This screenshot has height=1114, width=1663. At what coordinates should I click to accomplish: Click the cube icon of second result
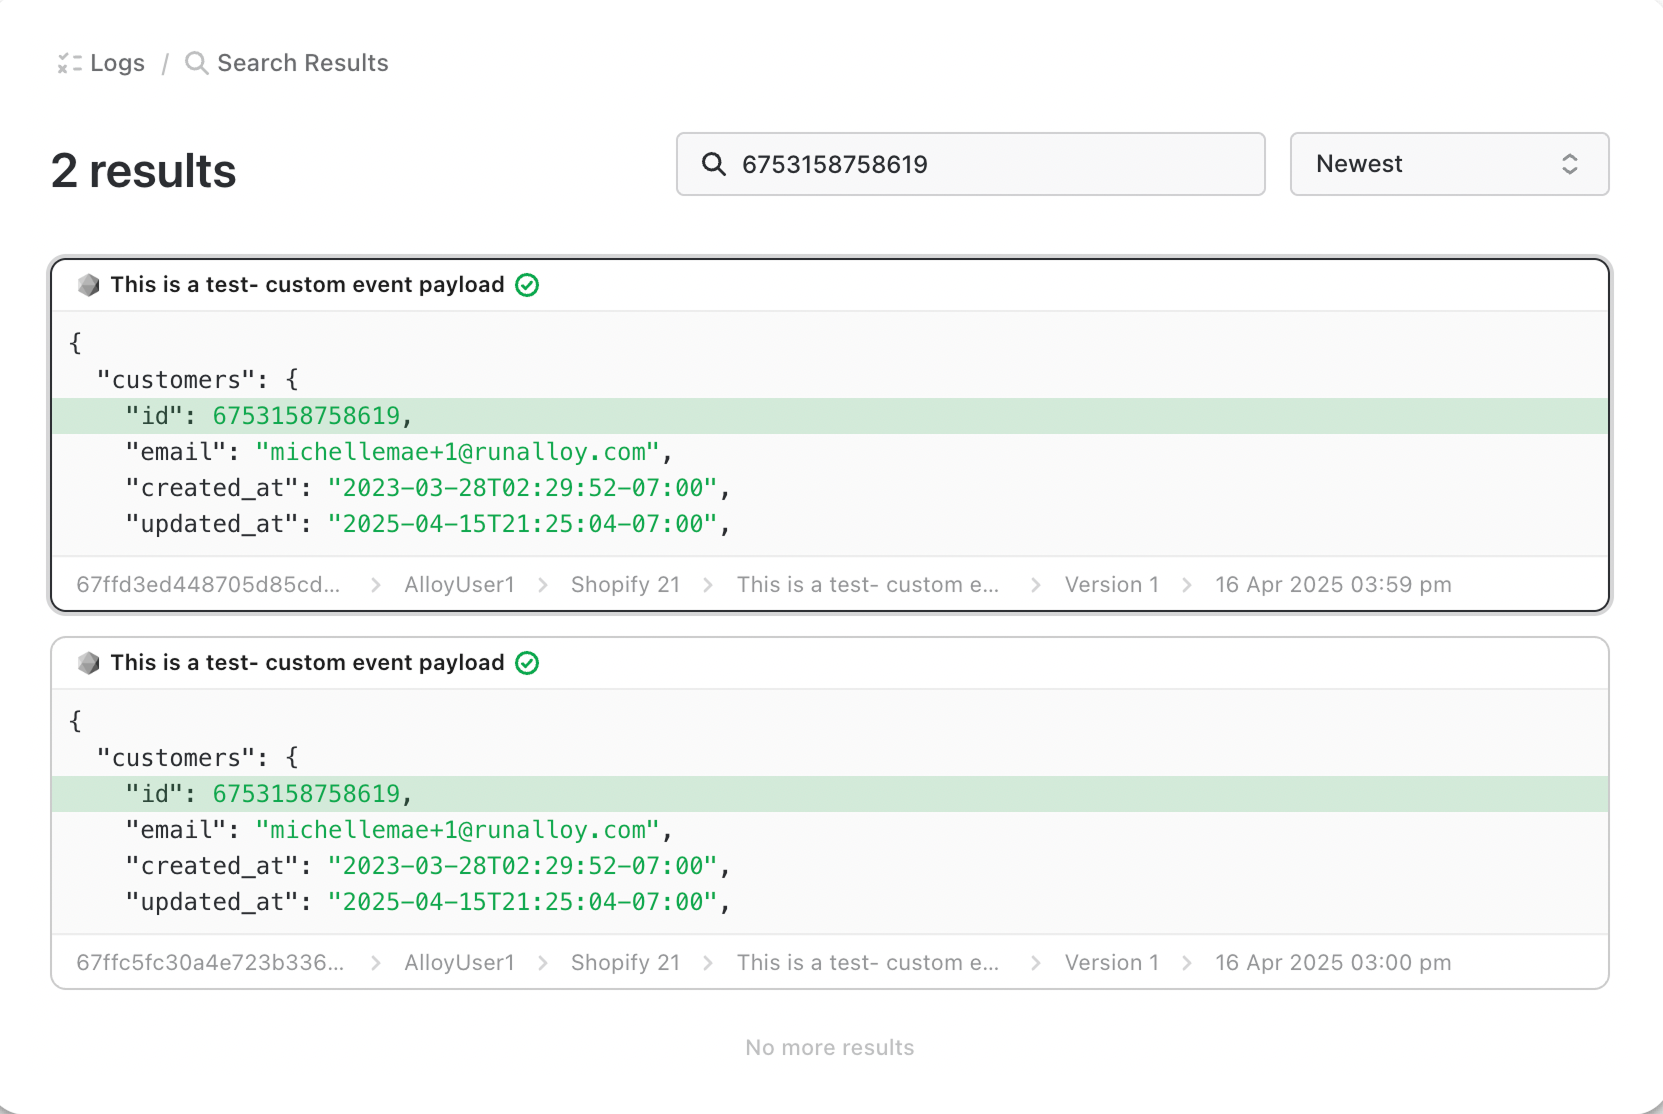(89, 663)
